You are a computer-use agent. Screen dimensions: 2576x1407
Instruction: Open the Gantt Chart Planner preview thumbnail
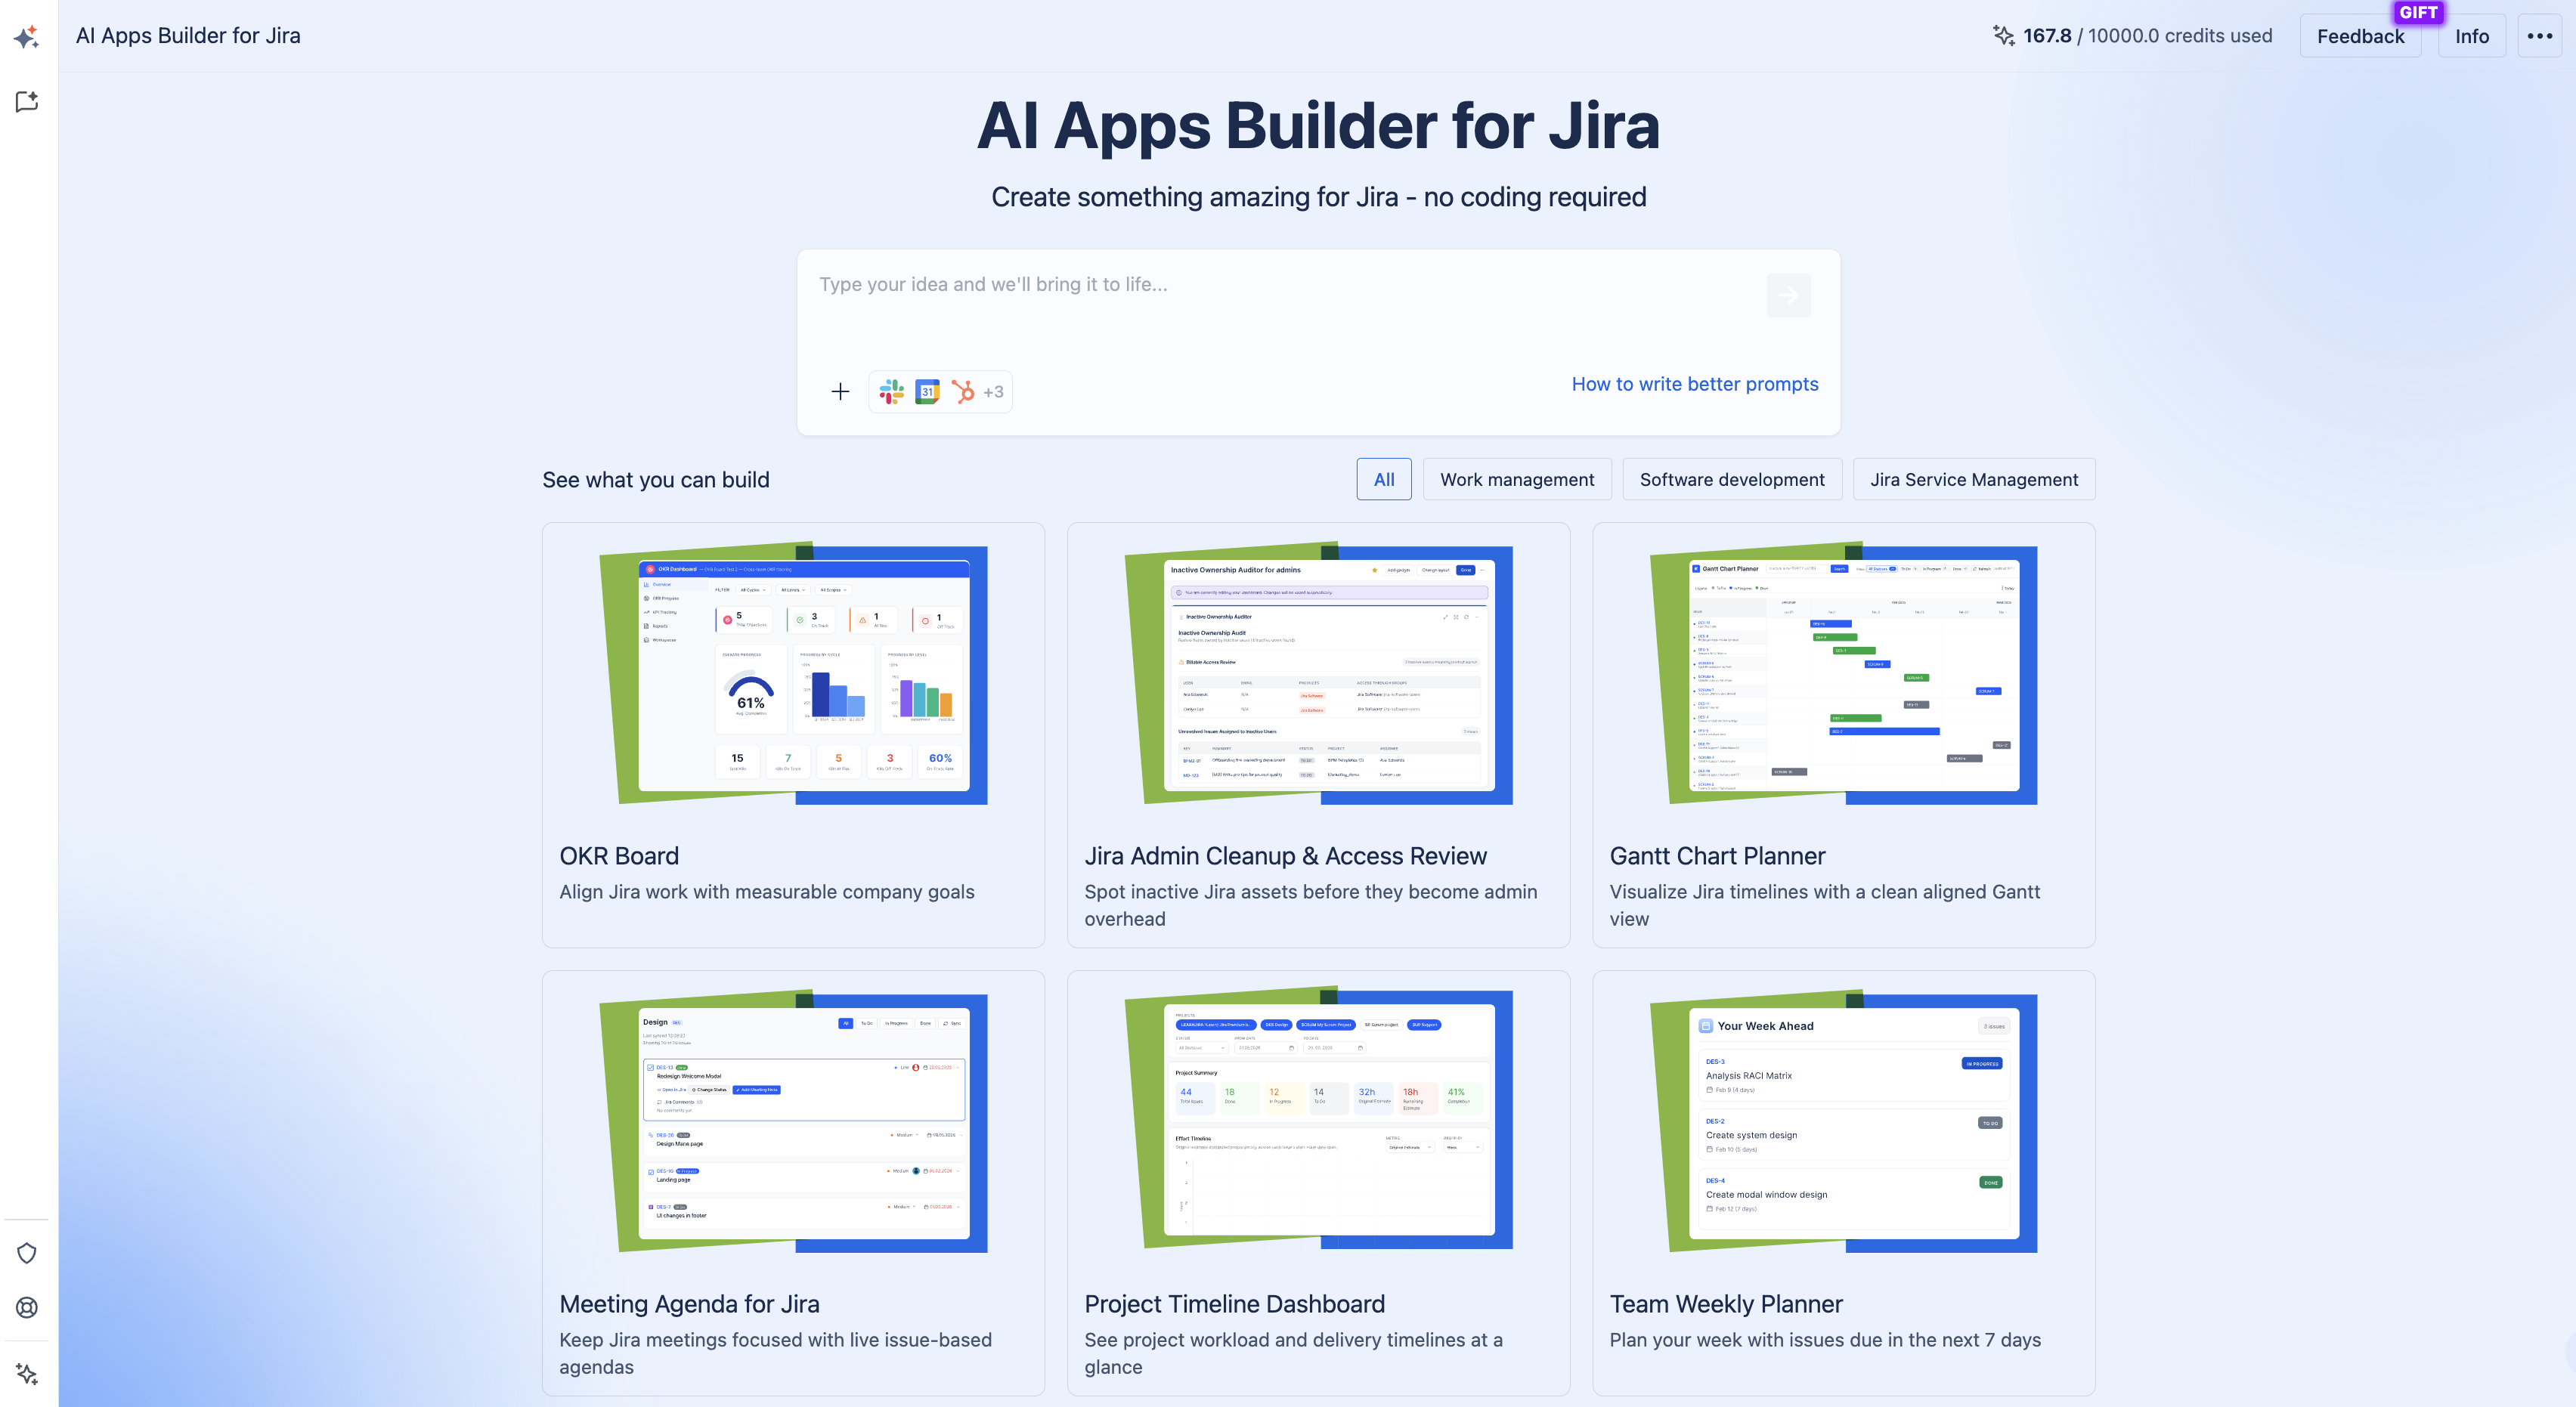click(x=1843, y=674)
